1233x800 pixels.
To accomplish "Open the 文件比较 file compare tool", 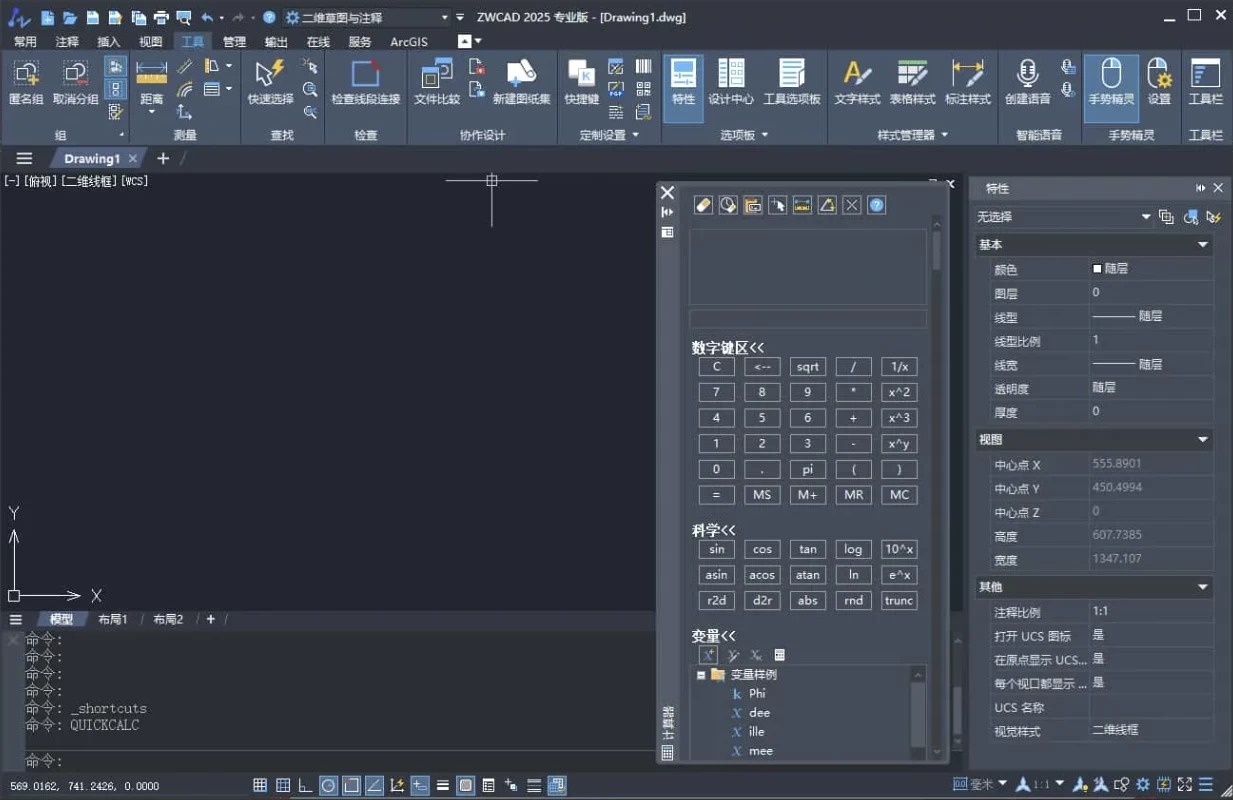I will click(x=437, y=82).
